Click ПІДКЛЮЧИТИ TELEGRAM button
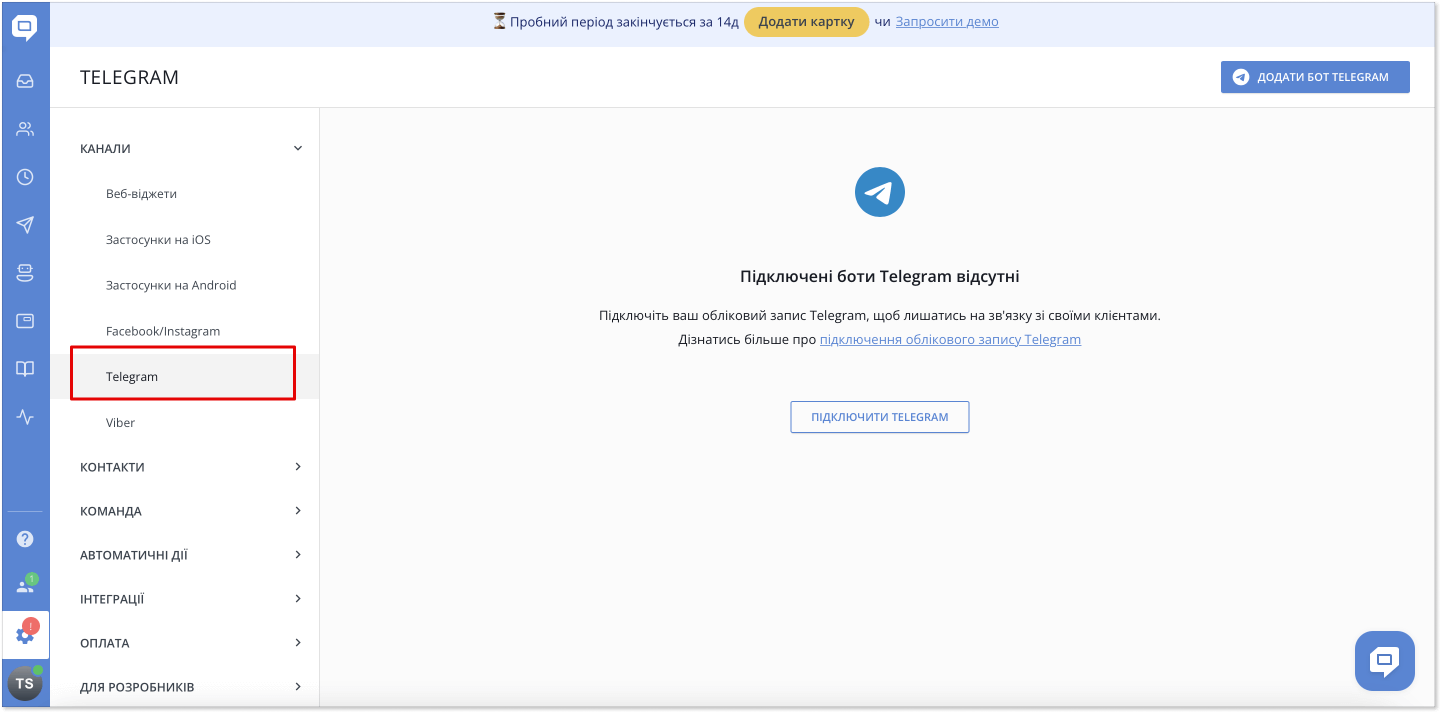The image size is (1441, 713). pos(880,417)
